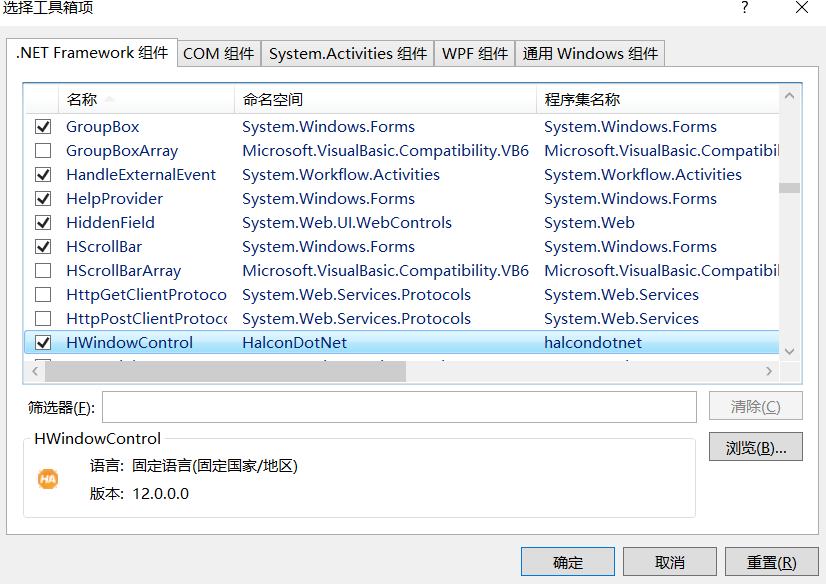Uncheck the GroupBox component
The image size is (826, 584).
tap(42, 126)
